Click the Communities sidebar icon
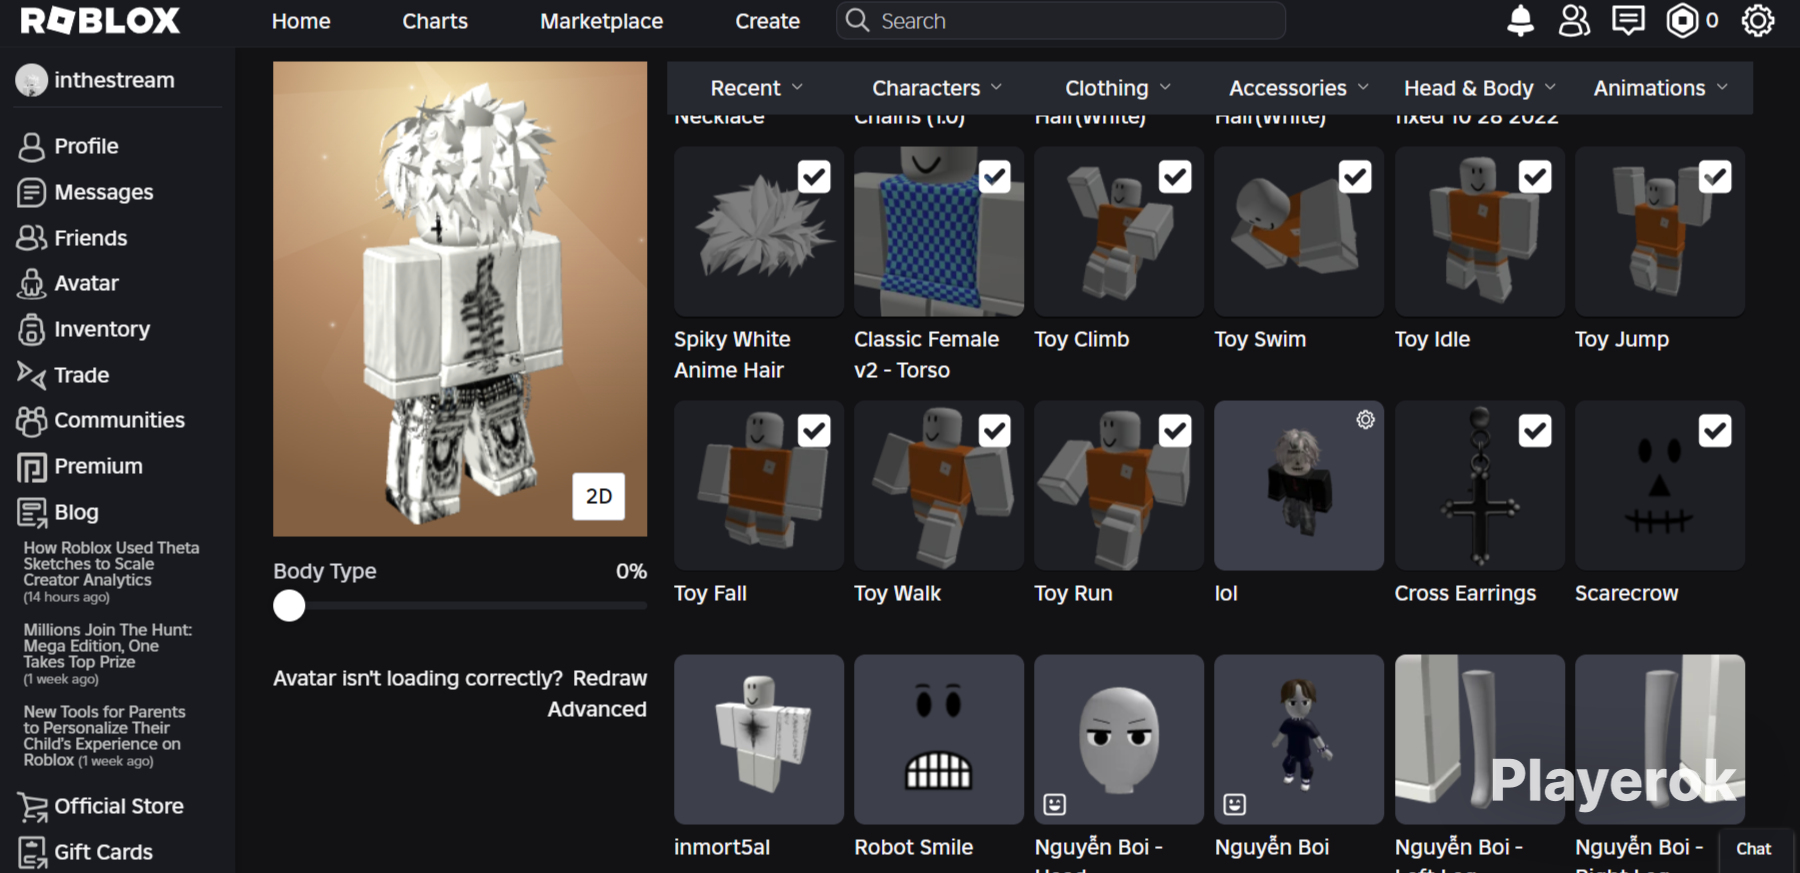 31,421
